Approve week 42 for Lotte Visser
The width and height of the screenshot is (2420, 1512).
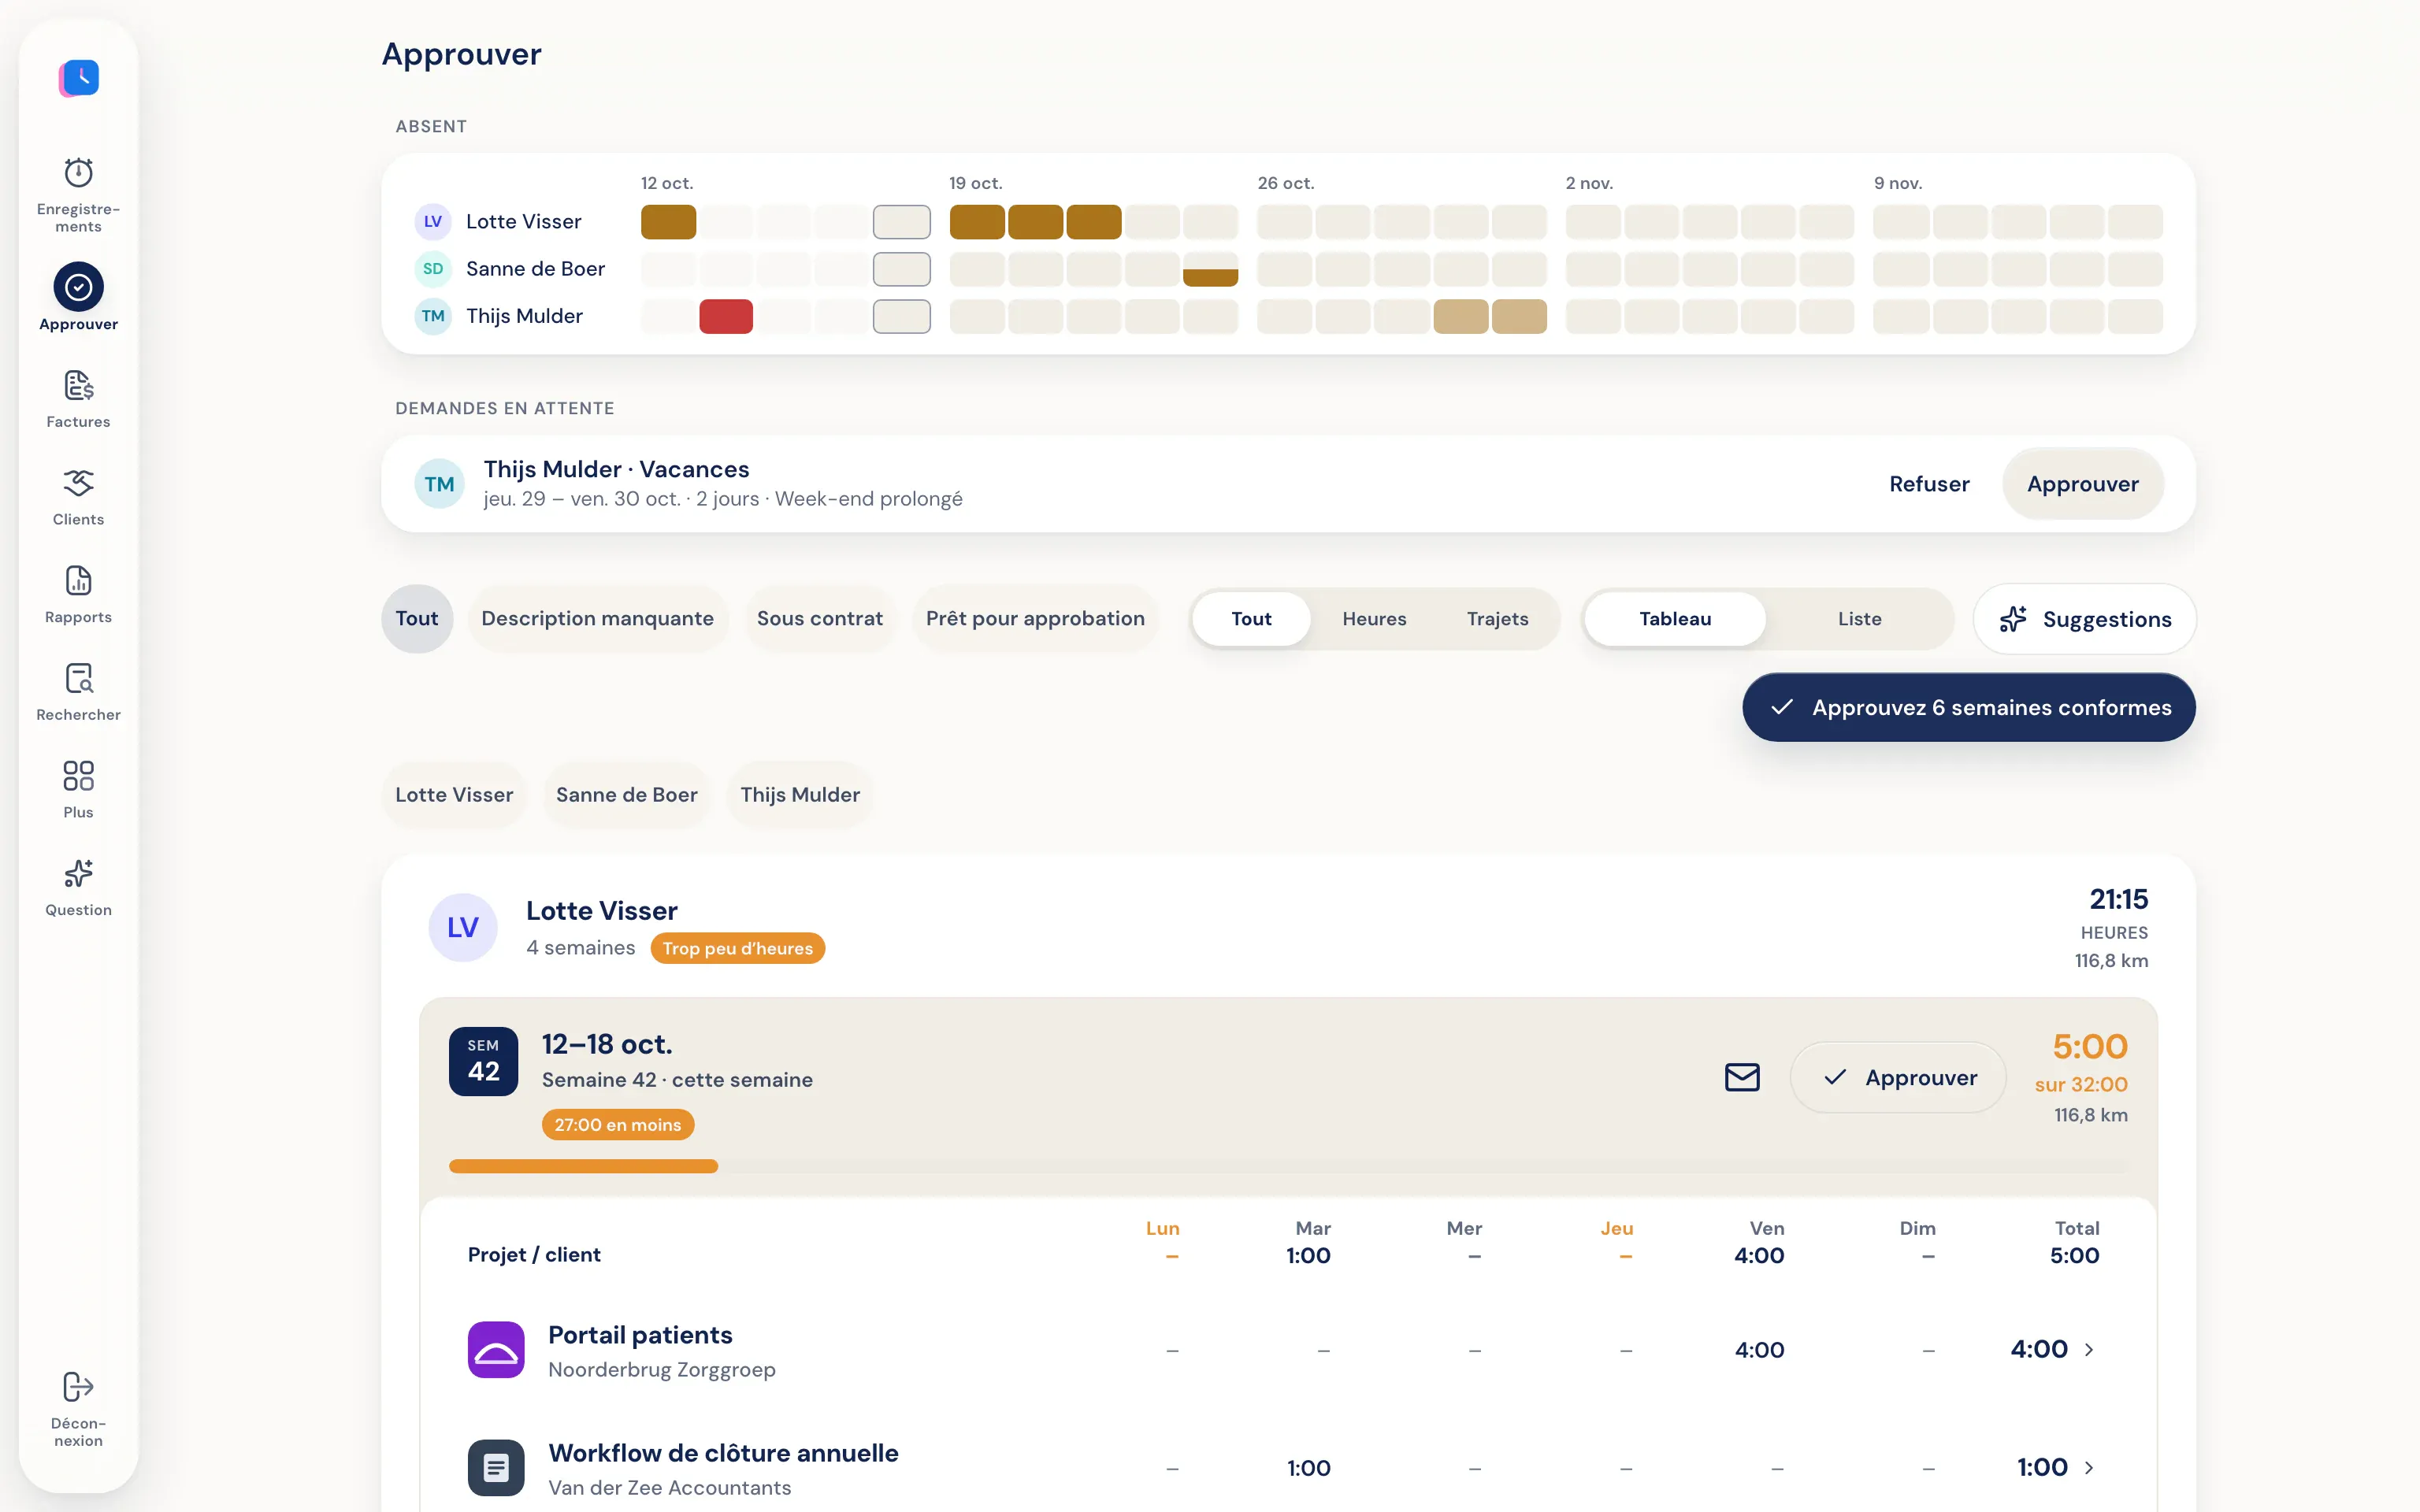[1898, 1078]
